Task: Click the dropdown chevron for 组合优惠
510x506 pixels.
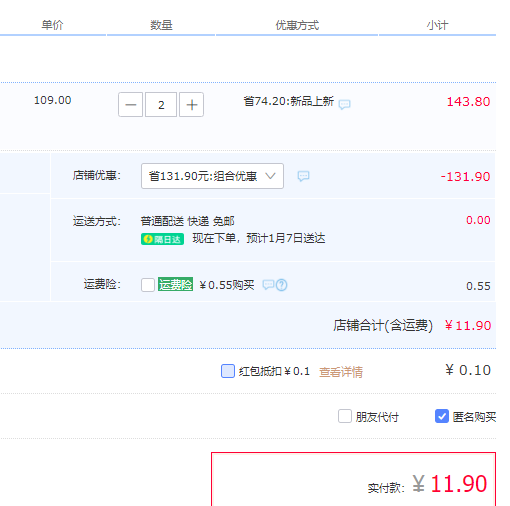Action: click(x=270, y=176)
